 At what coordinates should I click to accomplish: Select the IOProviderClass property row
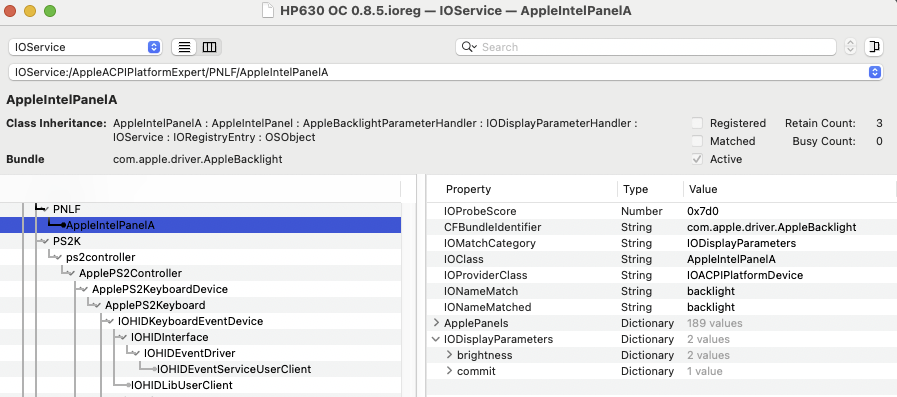click(661, 275)
